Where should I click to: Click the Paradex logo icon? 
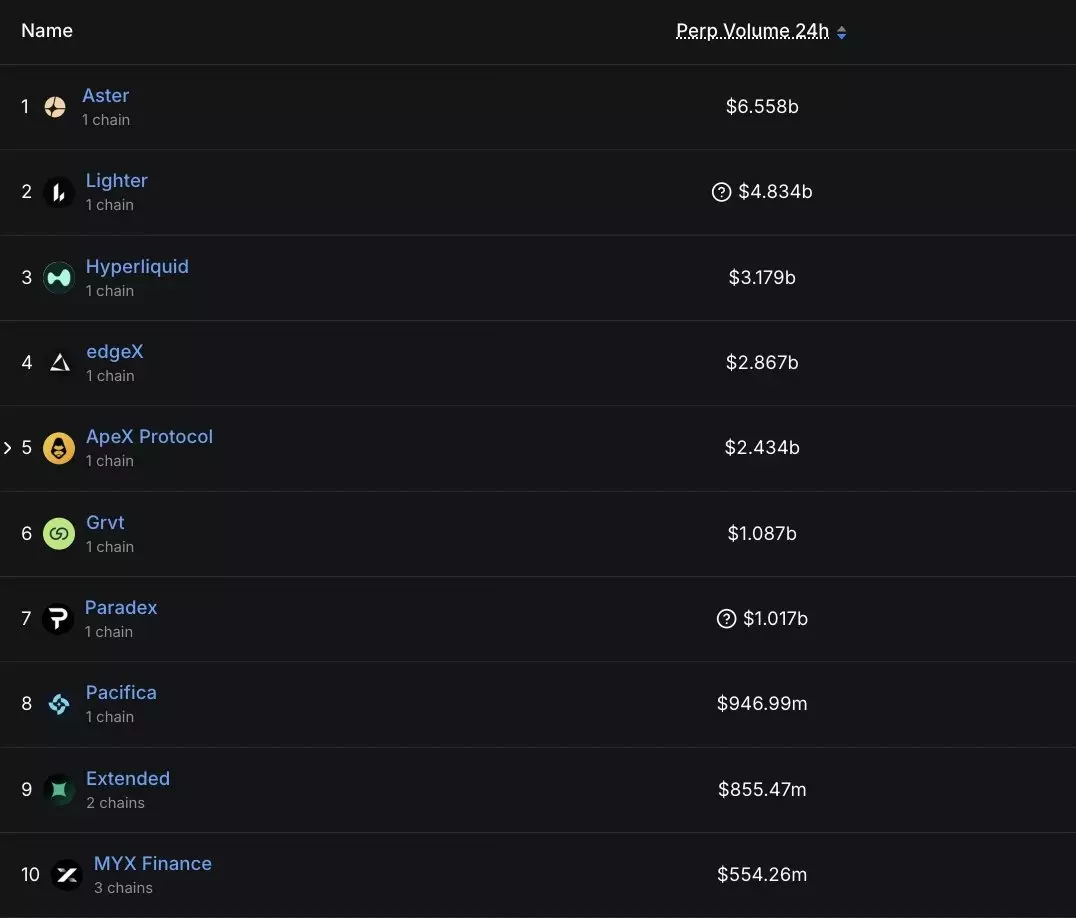click(x=58, y=619)
